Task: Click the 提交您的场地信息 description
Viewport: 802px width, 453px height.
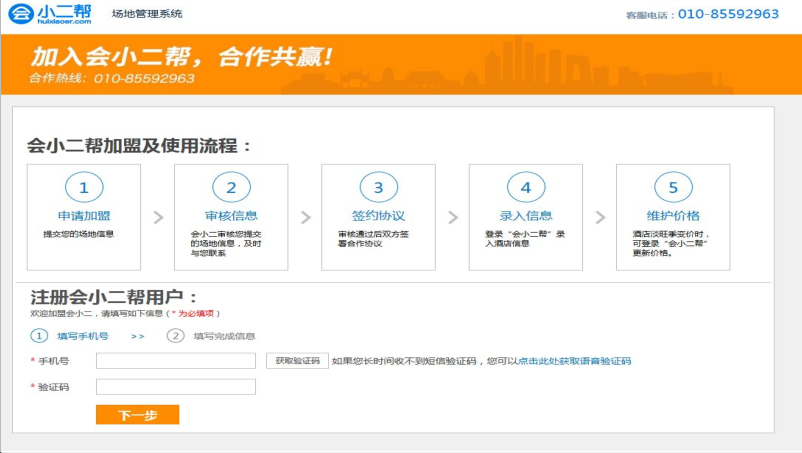Action: coord(79,234)
